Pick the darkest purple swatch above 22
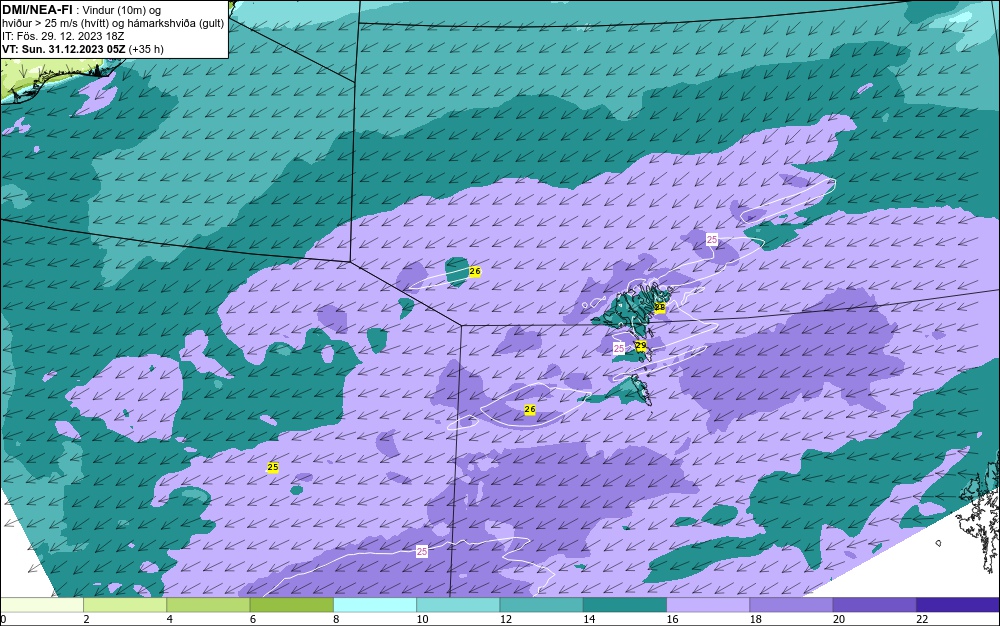The image size is (1000, 626). pos(958,604)
